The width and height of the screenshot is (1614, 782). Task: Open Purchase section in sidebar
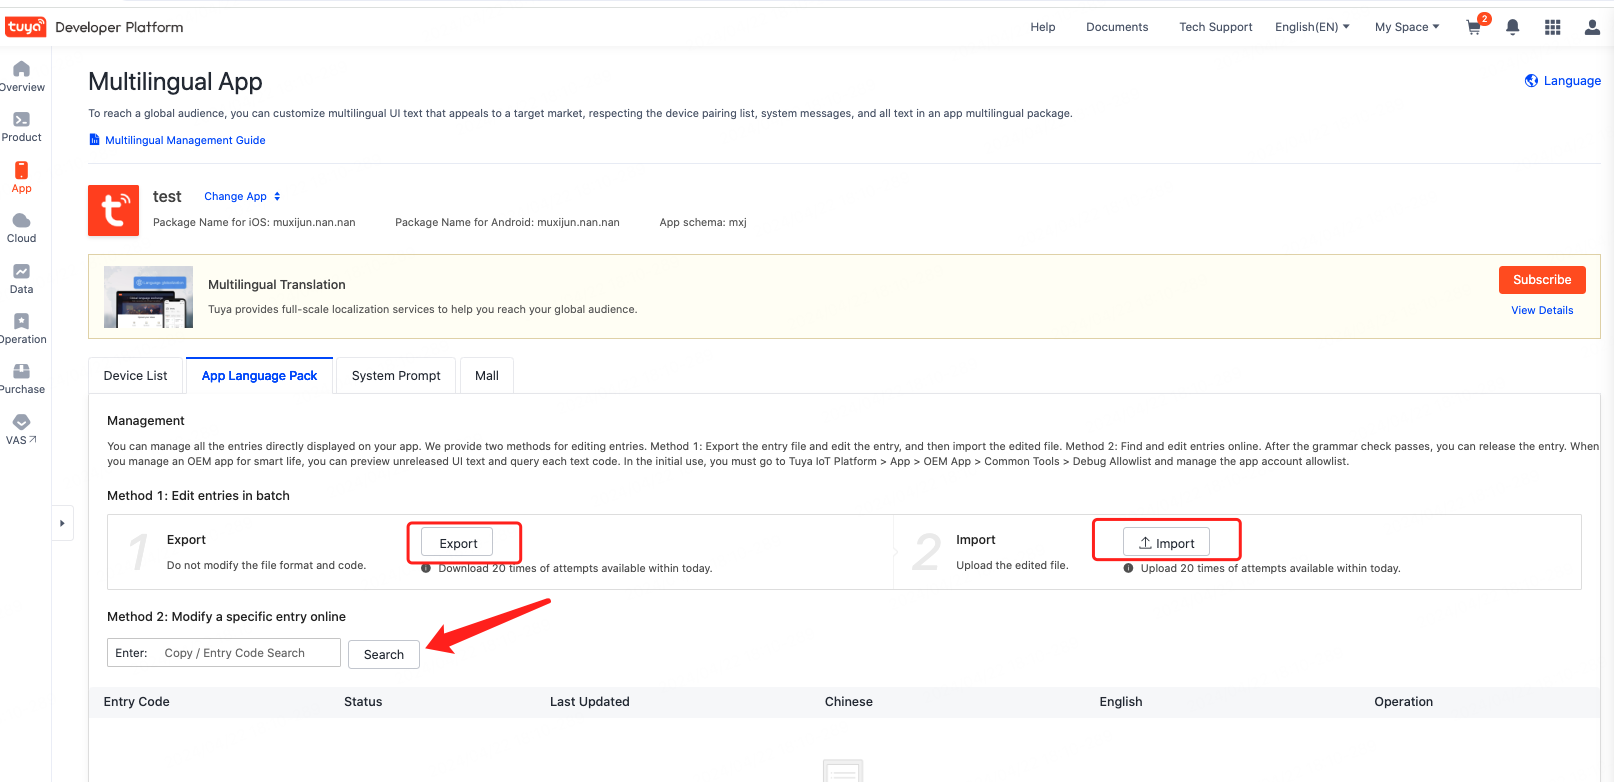coord(21,379)
